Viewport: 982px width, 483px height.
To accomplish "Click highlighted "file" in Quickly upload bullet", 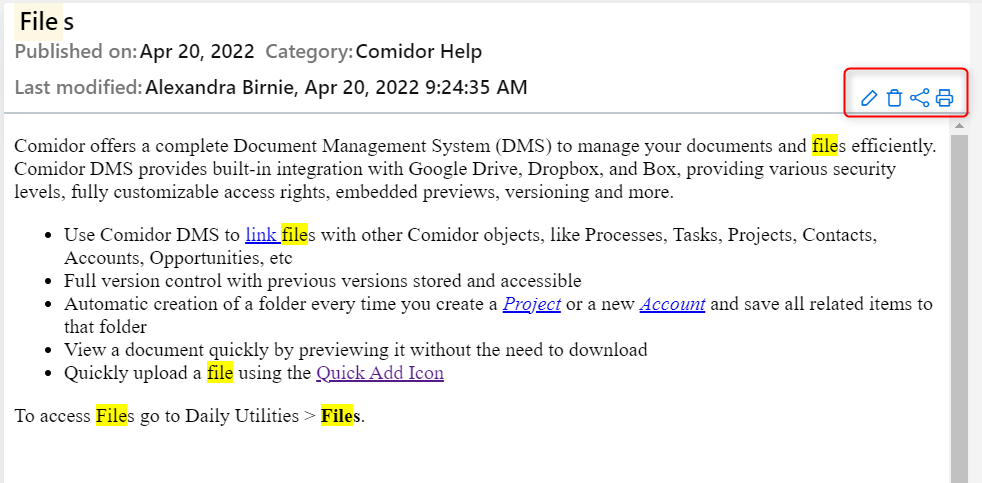I will pos(220,373).
